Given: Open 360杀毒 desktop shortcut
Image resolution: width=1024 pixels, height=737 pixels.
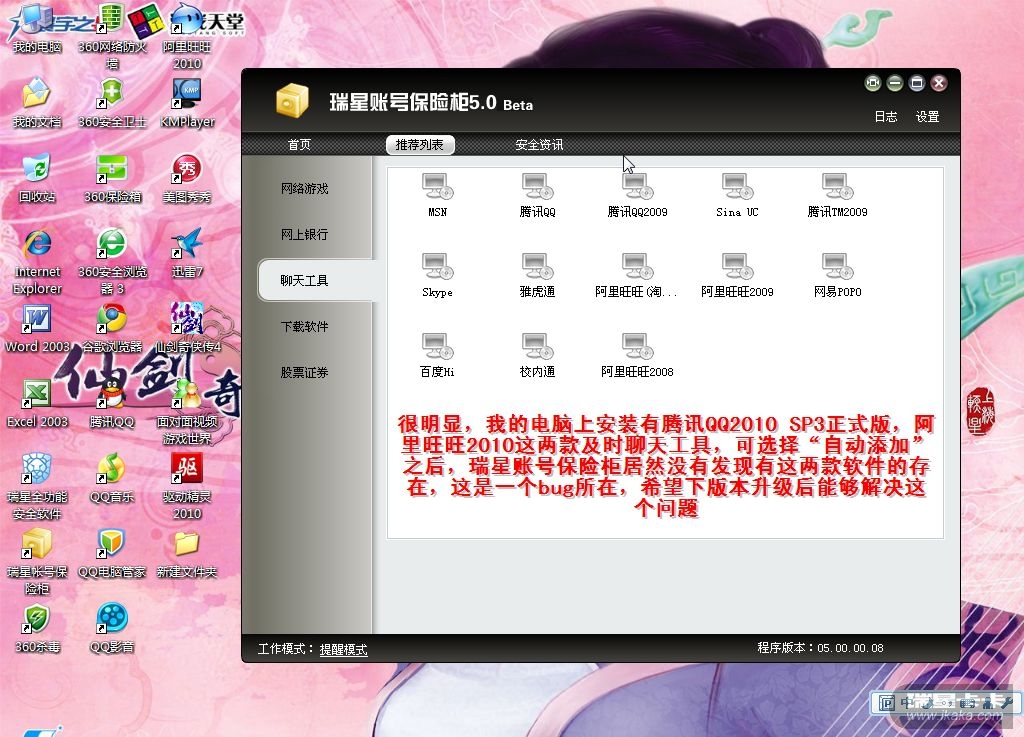Looking at the screenshot, I should click(37, 629).
